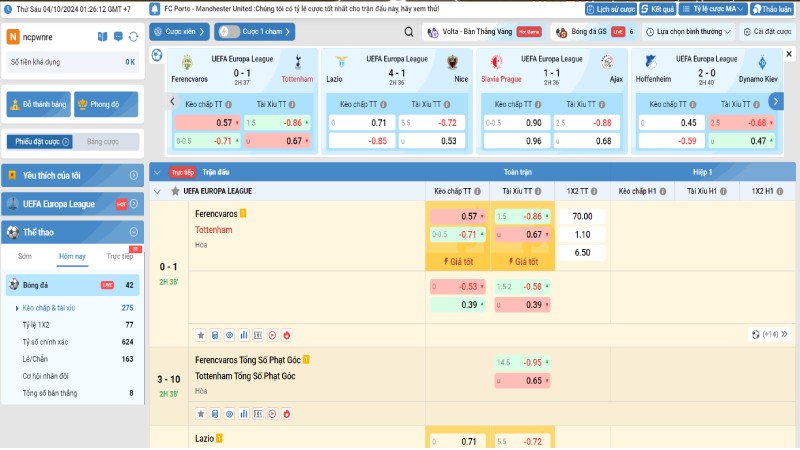
Task: Show next featured matches with the right arrow
Action: point(776,102)
